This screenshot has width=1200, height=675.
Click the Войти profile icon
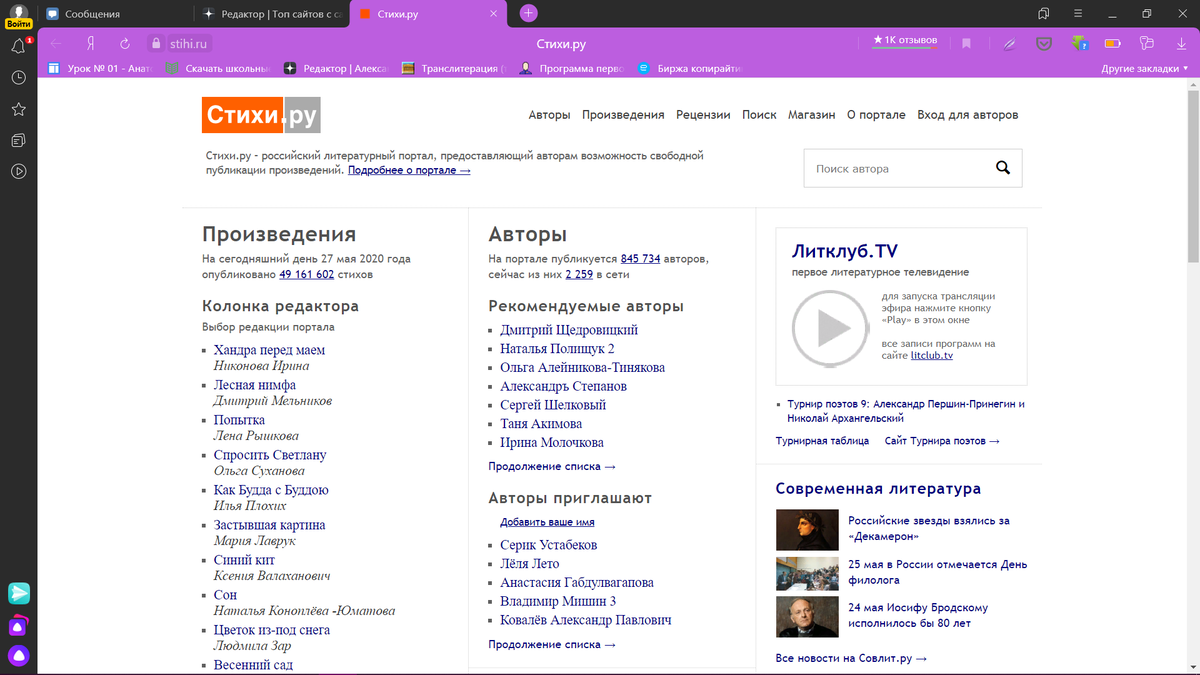[18, 16]
